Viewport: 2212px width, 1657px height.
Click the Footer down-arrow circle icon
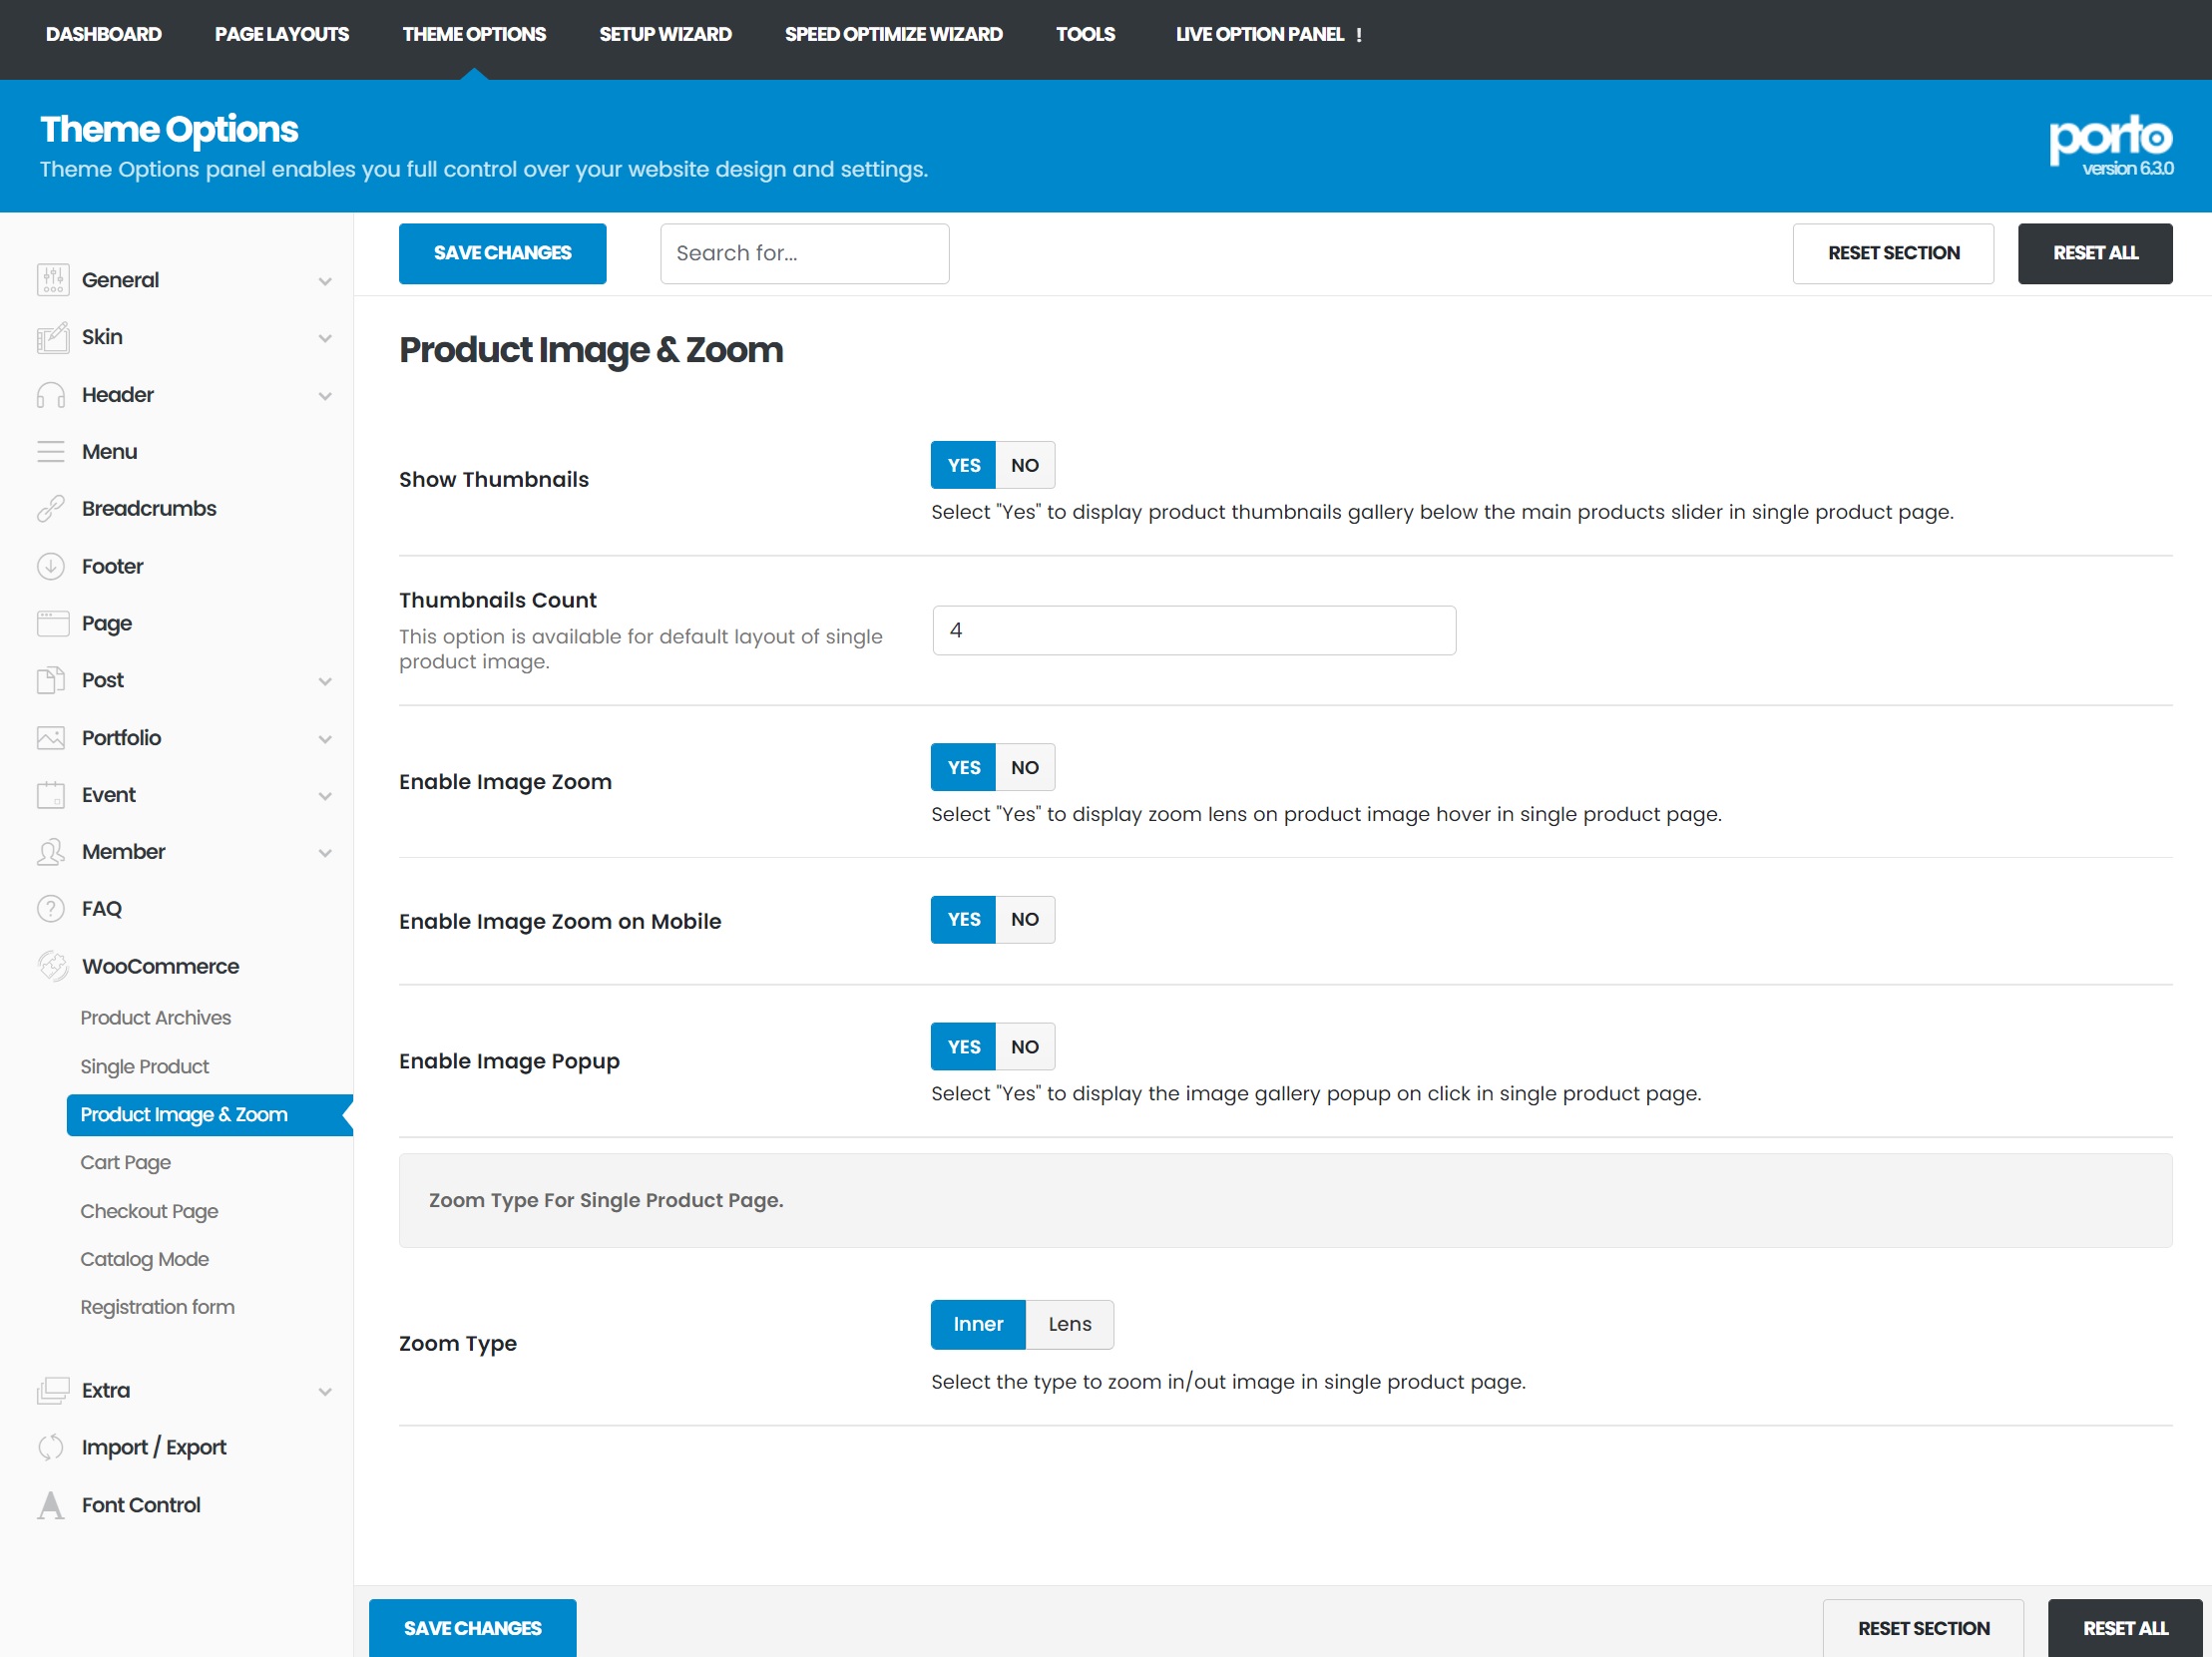(x=51, y=566)
